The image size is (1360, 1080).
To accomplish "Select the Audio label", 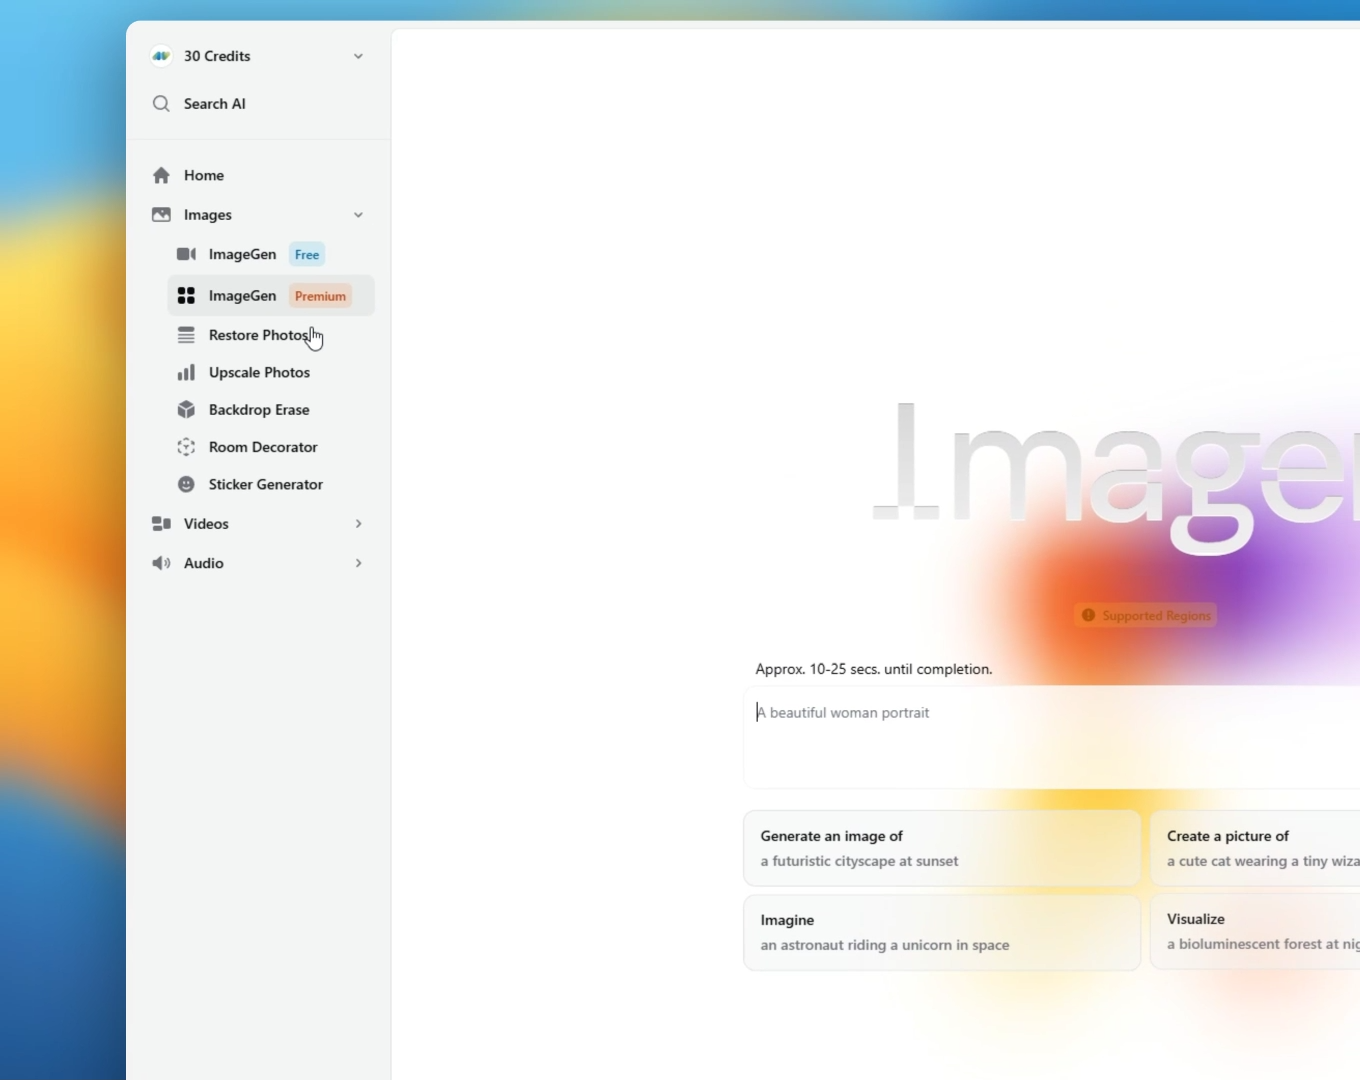I will 204,563.
